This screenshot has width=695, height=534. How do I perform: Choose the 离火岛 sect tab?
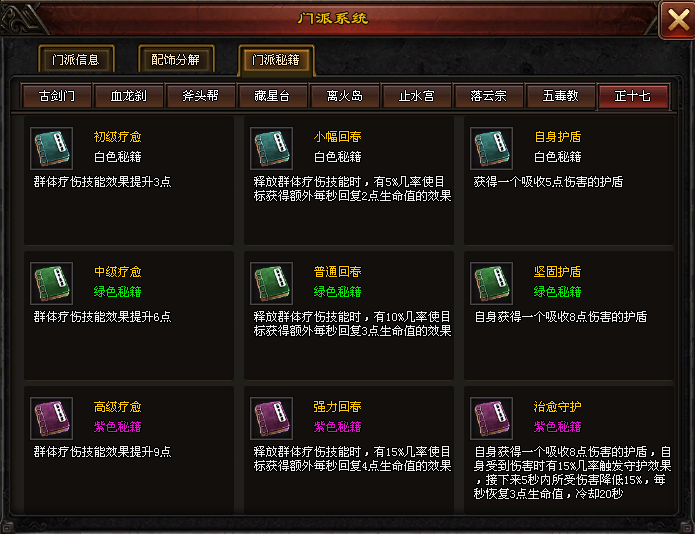coord(345,96)
